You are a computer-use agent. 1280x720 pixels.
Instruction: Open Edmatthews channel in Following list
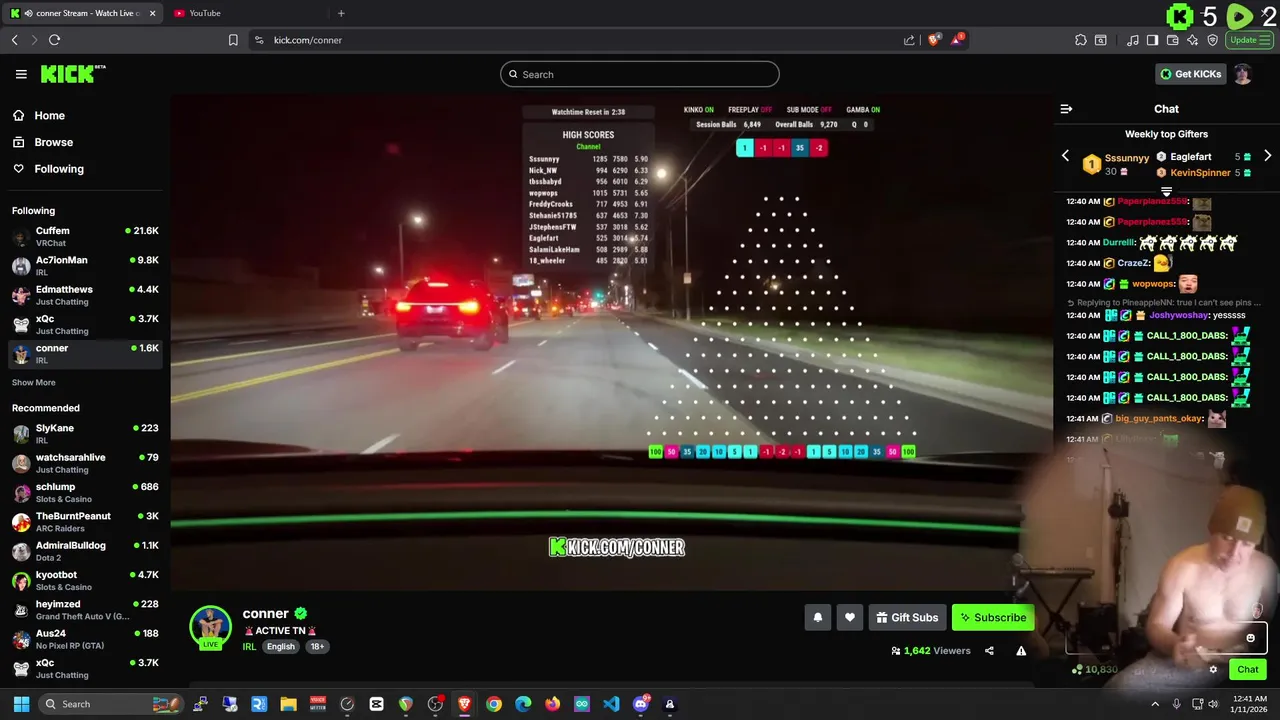[x=84, y=295]
